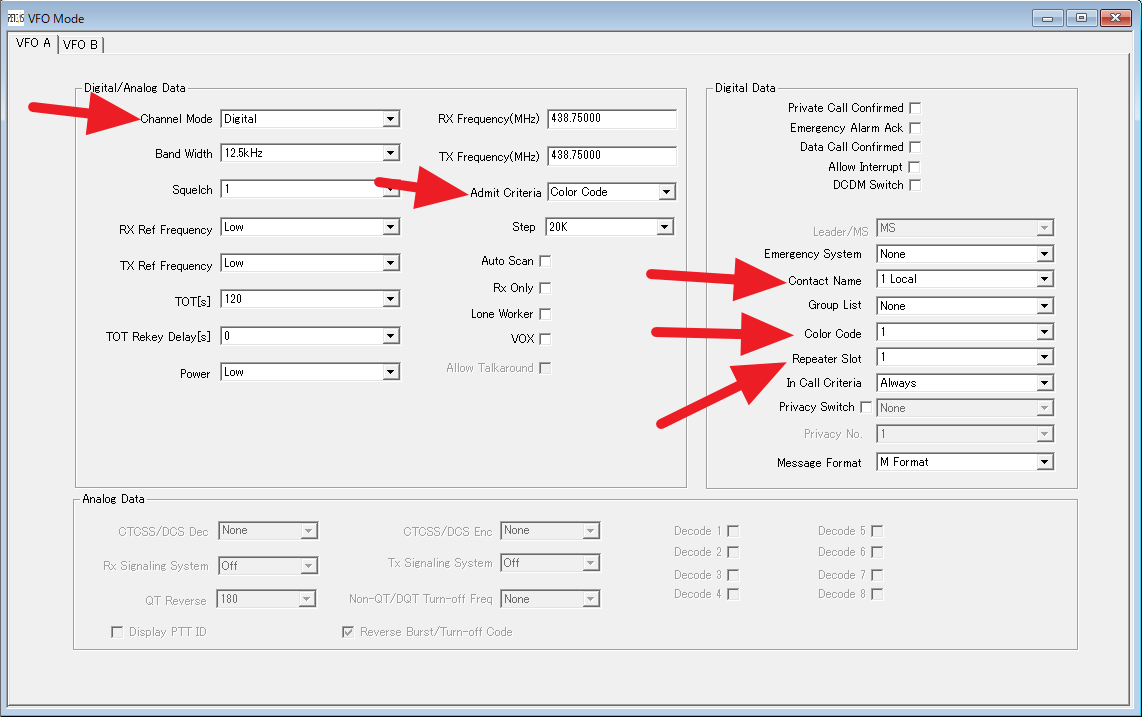Expand the Step size dropdown
Screen dimensions: 1142x717
tap(609, 228)
